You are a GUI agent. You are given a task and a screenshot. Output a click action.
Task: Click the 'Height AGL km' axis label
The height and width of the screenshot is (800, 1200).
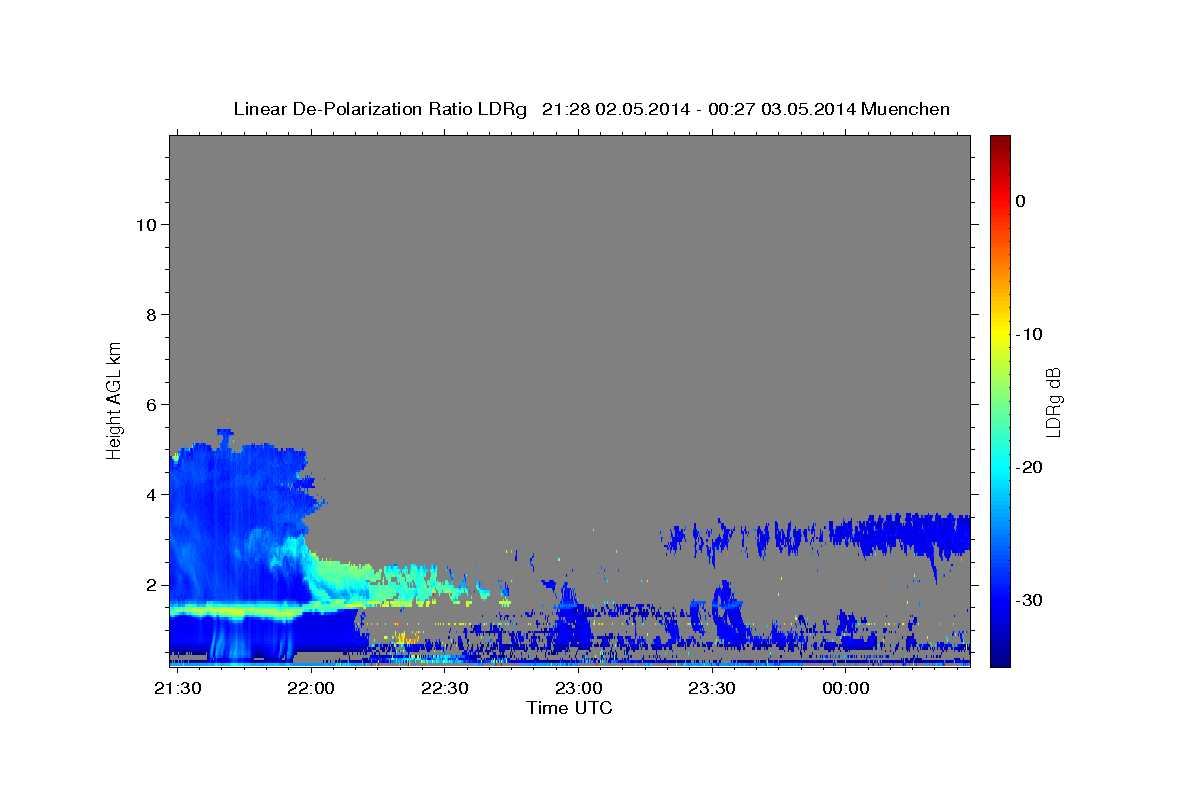pyautogui.click(x=115, y=399)
